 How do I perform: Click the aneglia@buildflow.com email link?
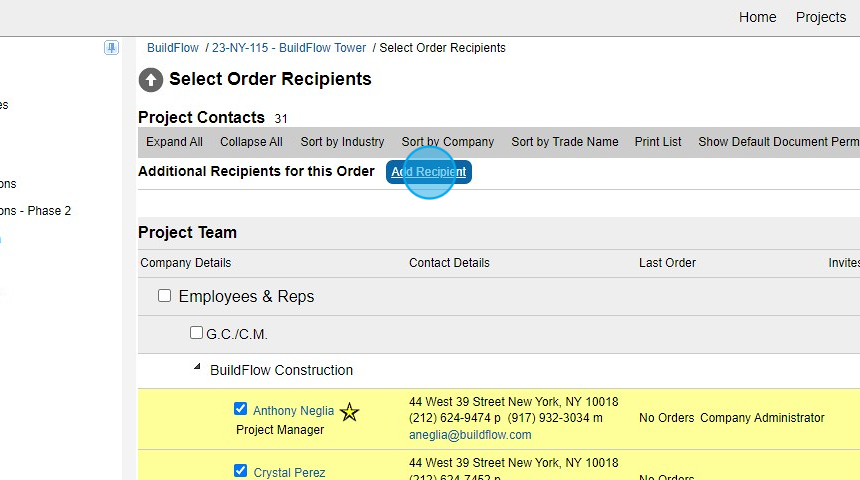[470, 435]
